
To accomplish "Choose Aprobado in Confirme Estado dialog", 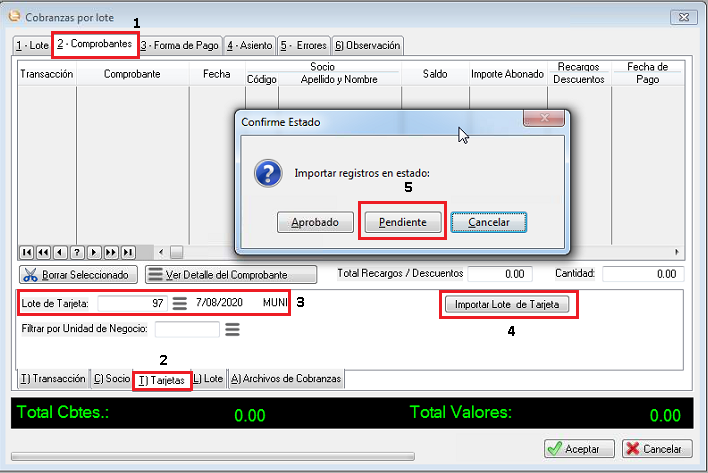I will click(x=315, y=222).
